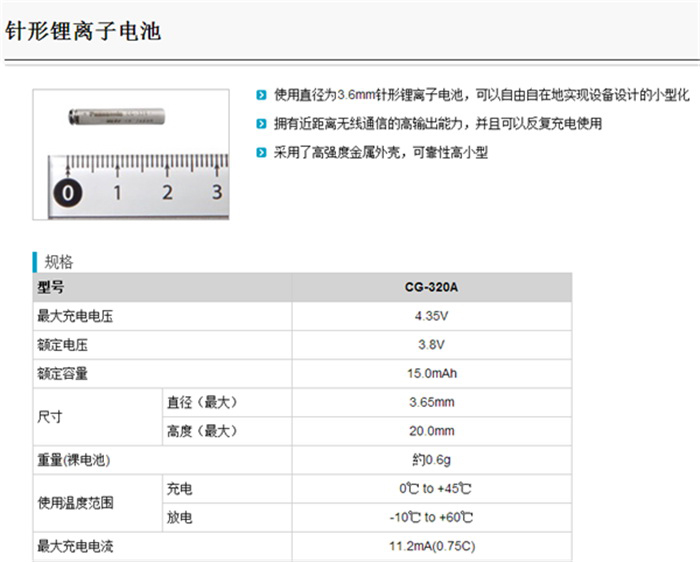Open the pin battery product photo
The image size is (700, 562).
(130, 155)
